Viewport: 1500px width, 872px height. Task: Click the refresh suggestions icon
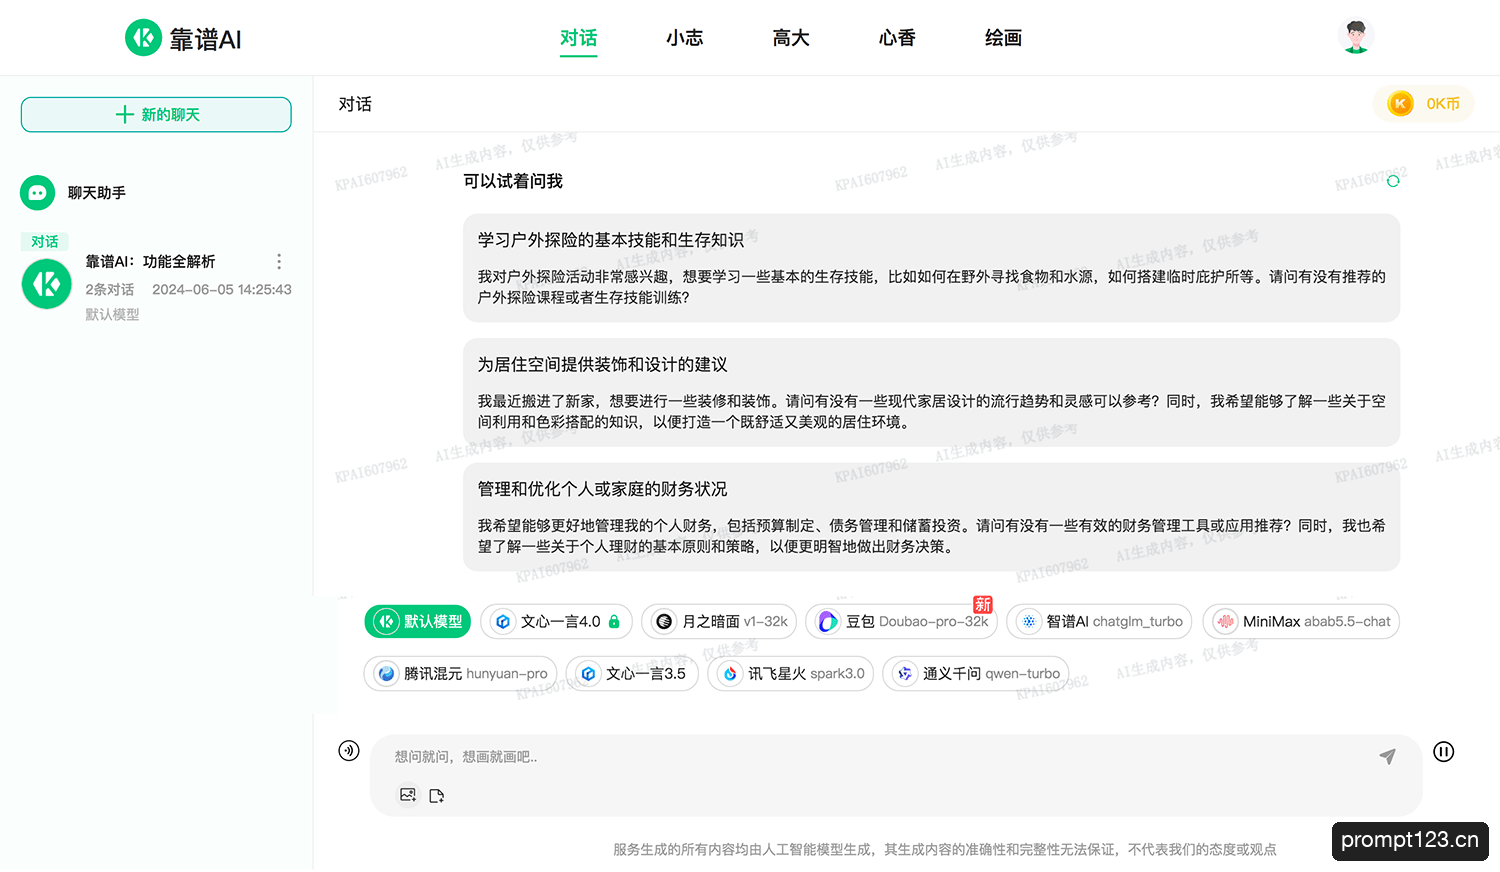pos(1393,181)
